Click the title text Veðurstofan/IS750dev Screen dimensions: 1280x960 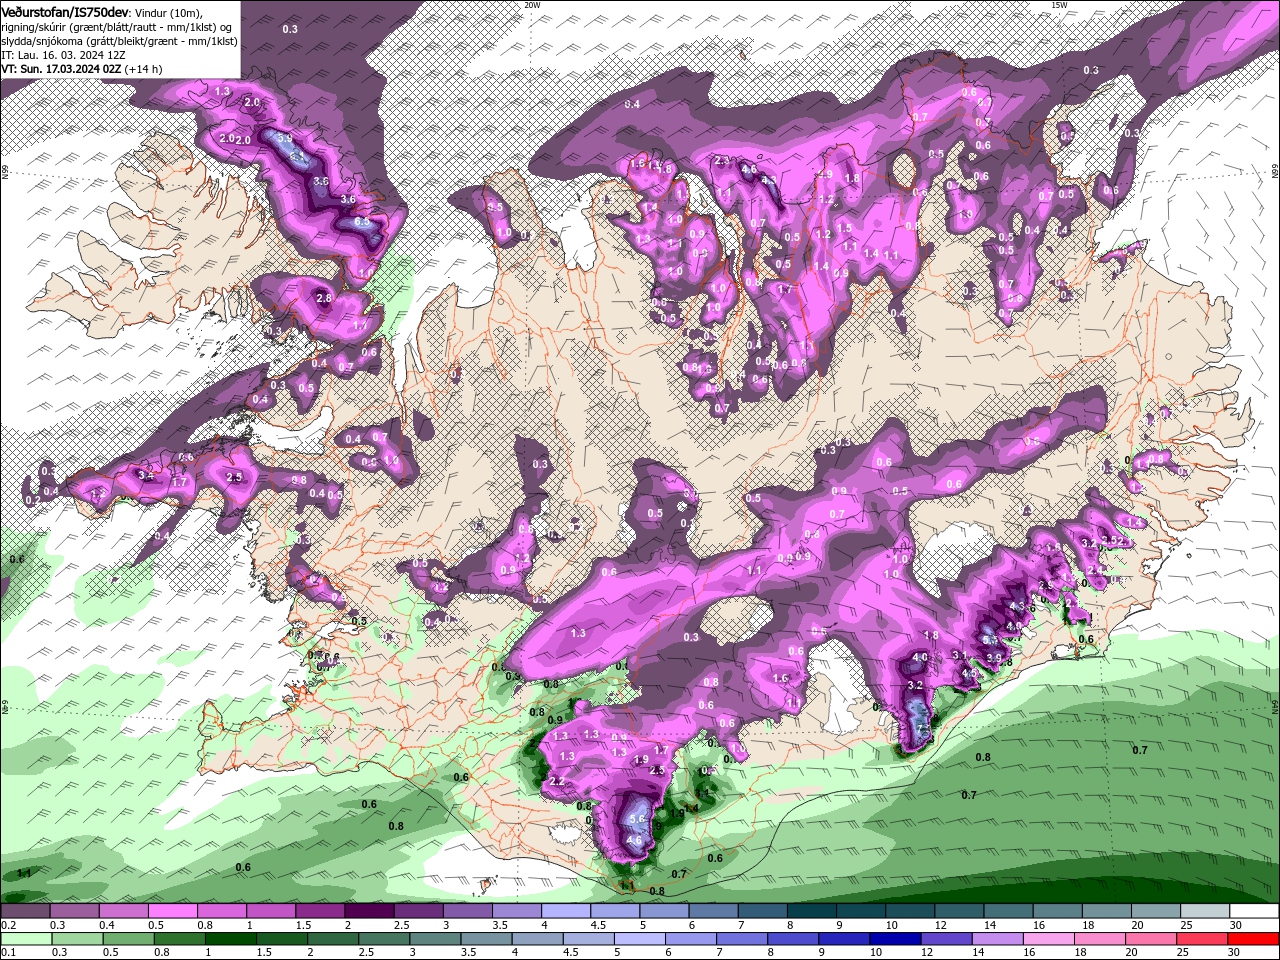[65, 11]
